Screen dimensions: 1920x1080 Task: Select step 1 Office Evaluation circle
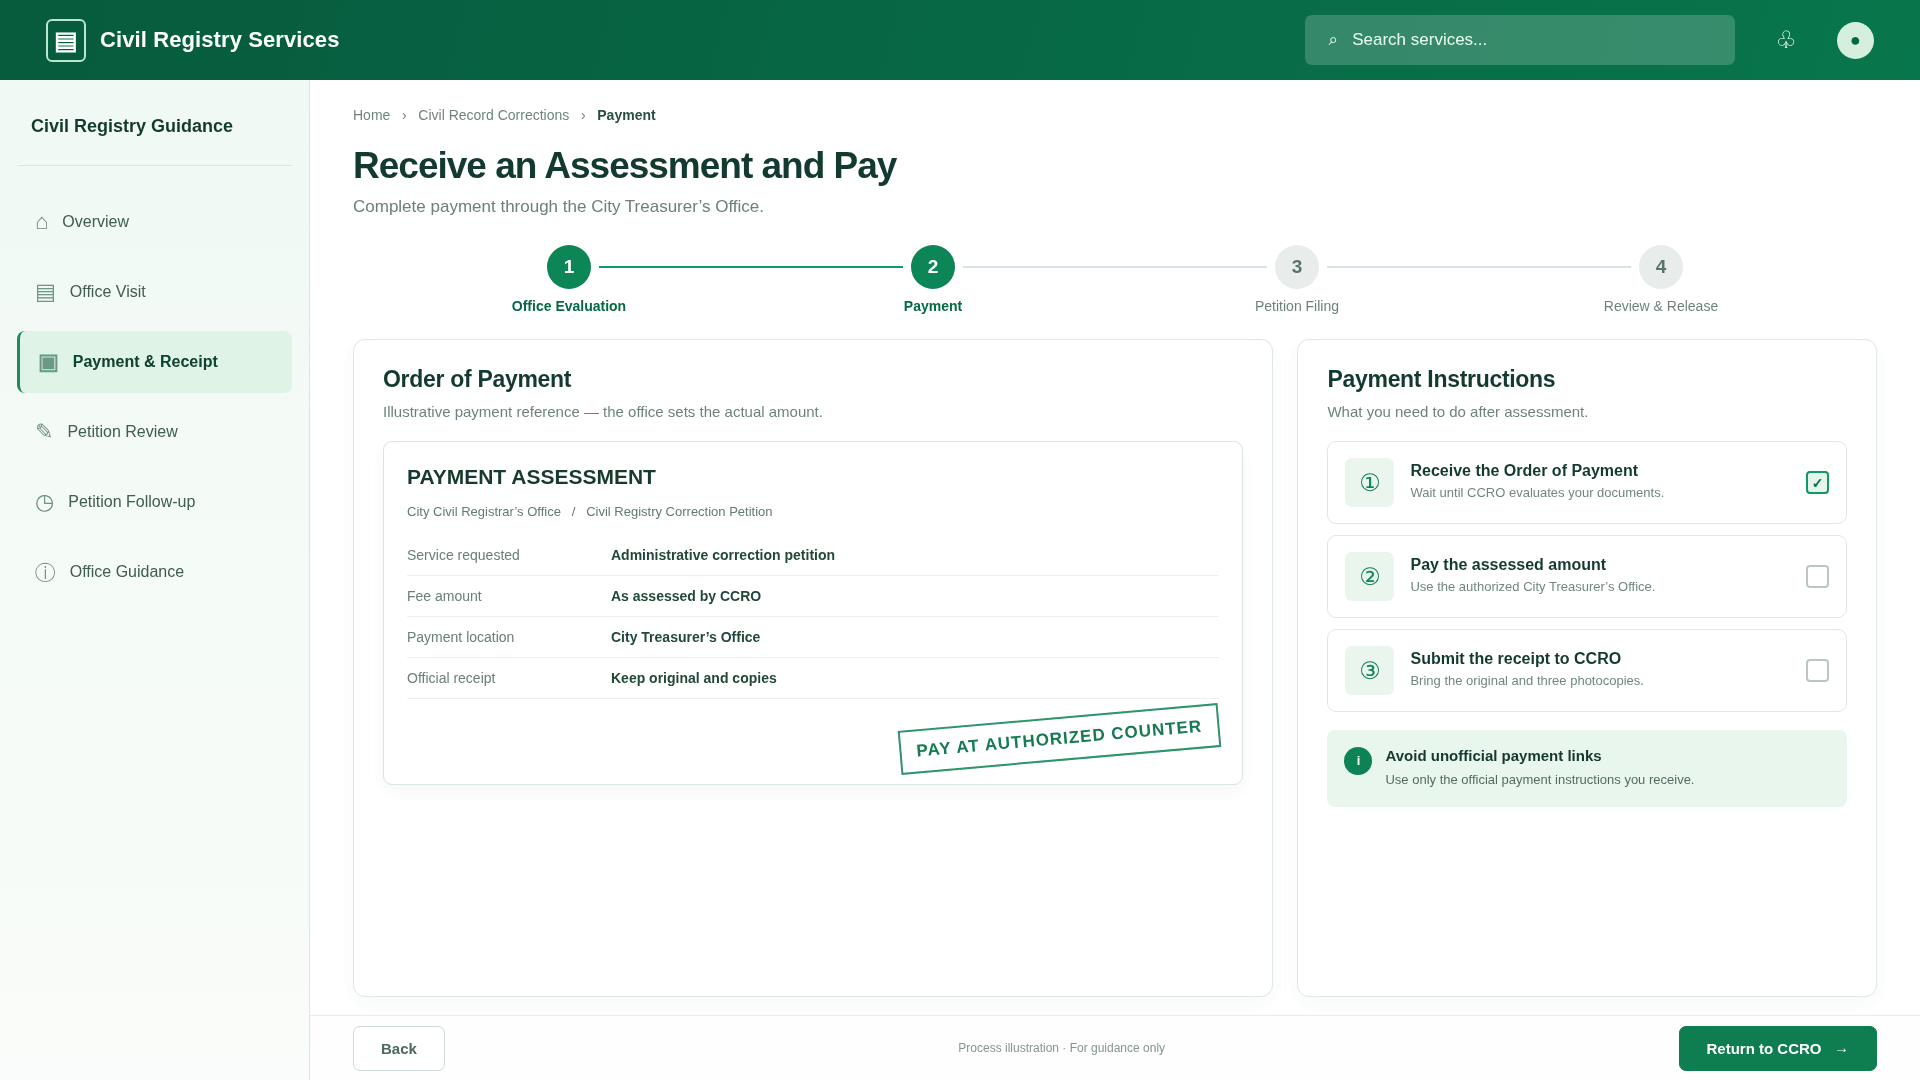569,267
